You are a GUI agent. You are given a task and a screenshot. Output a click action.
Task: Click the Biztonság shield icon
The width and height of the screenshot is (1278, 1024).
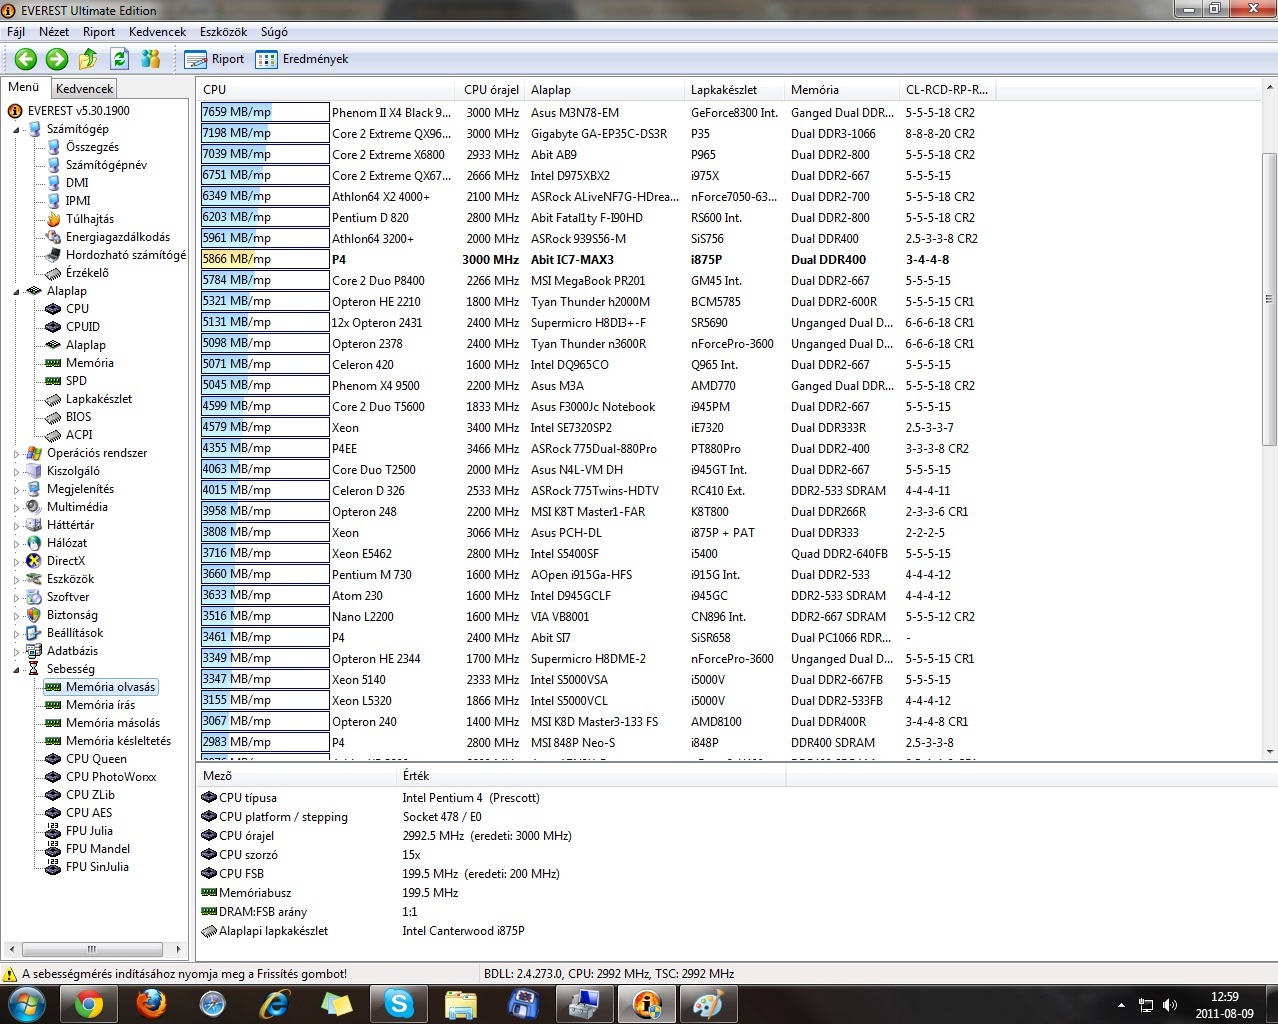34,615
